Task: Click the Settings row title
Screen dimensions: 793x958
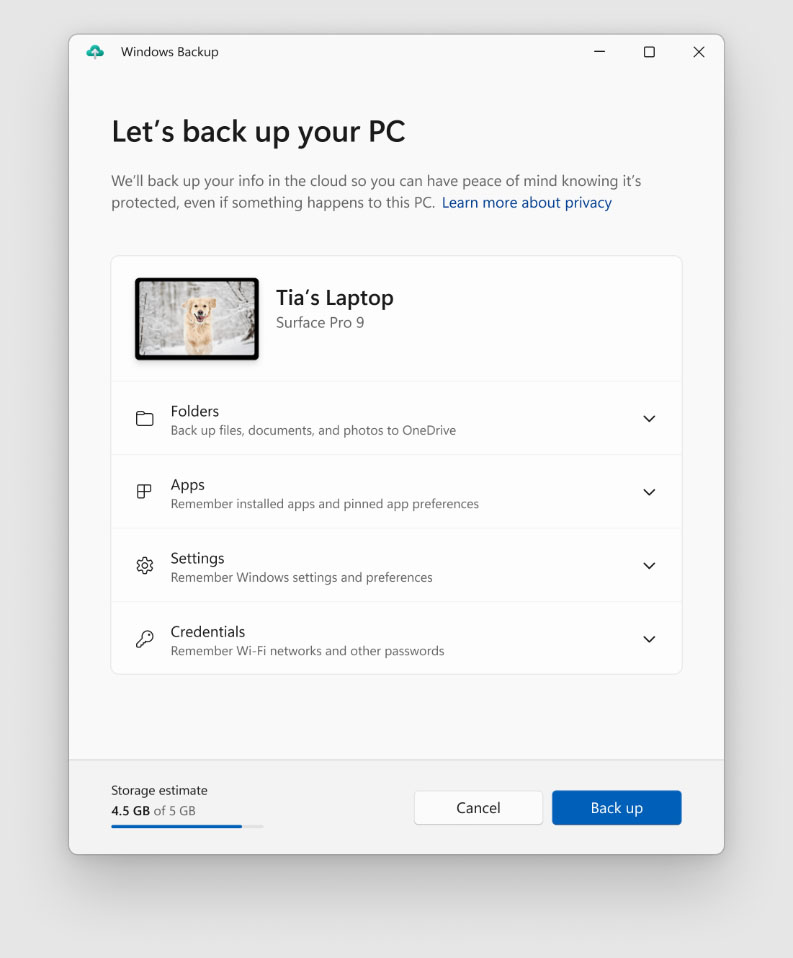Action: tap(197, 558)
